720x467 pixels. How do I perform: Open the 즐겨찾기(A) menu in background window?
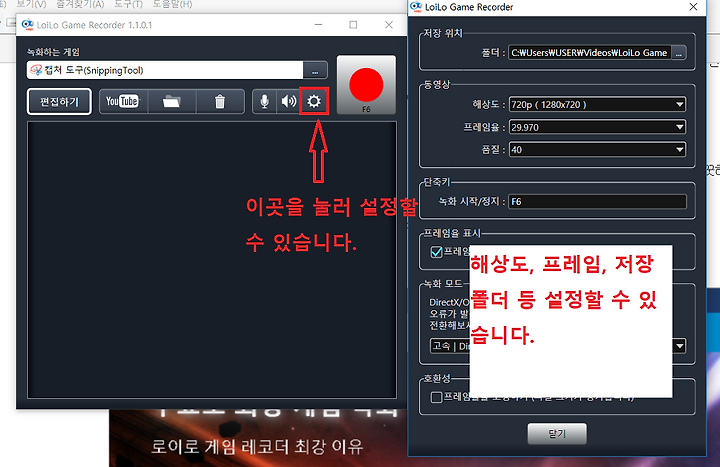(80, 4)
